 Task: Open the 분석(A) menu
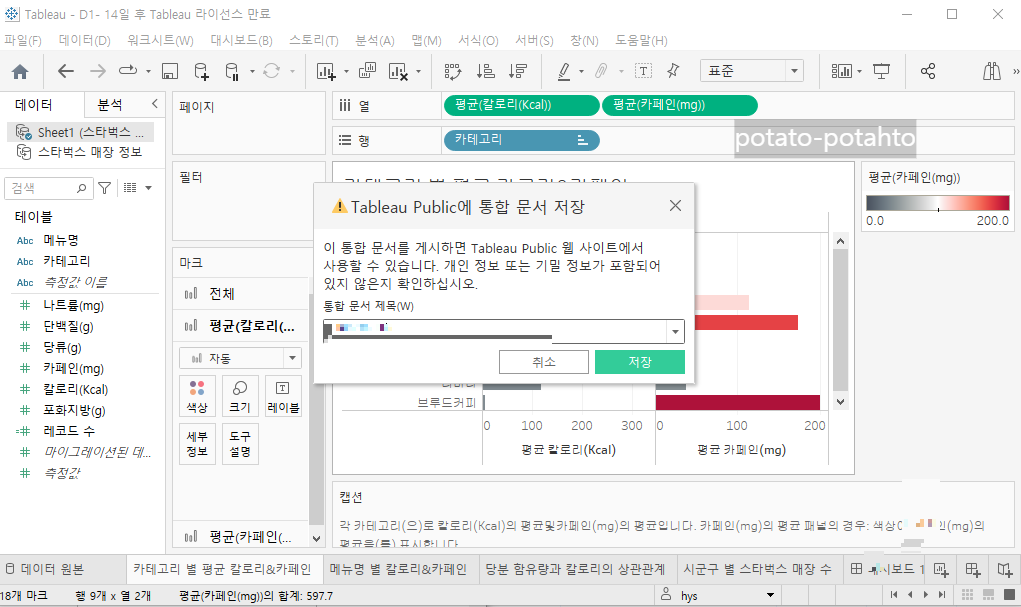coord(374,40)
